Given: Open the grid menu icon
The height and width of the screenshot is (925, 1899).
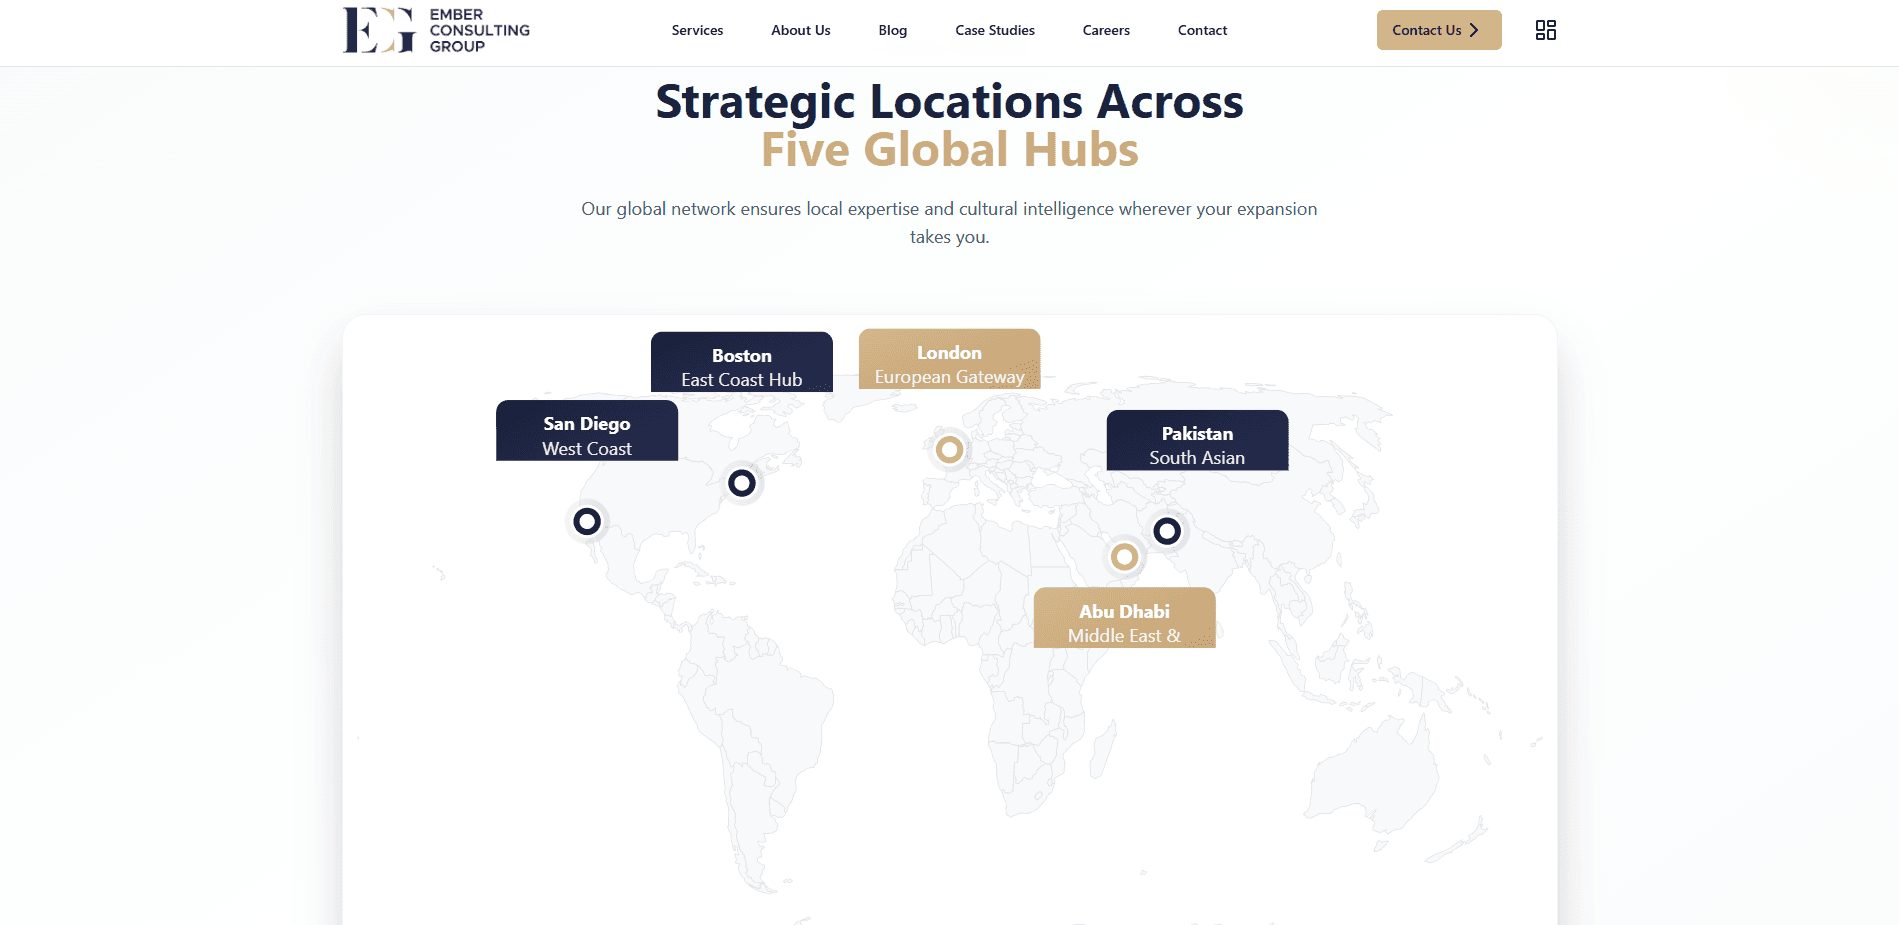Looking at the screenshot, I should [1545, 30].
